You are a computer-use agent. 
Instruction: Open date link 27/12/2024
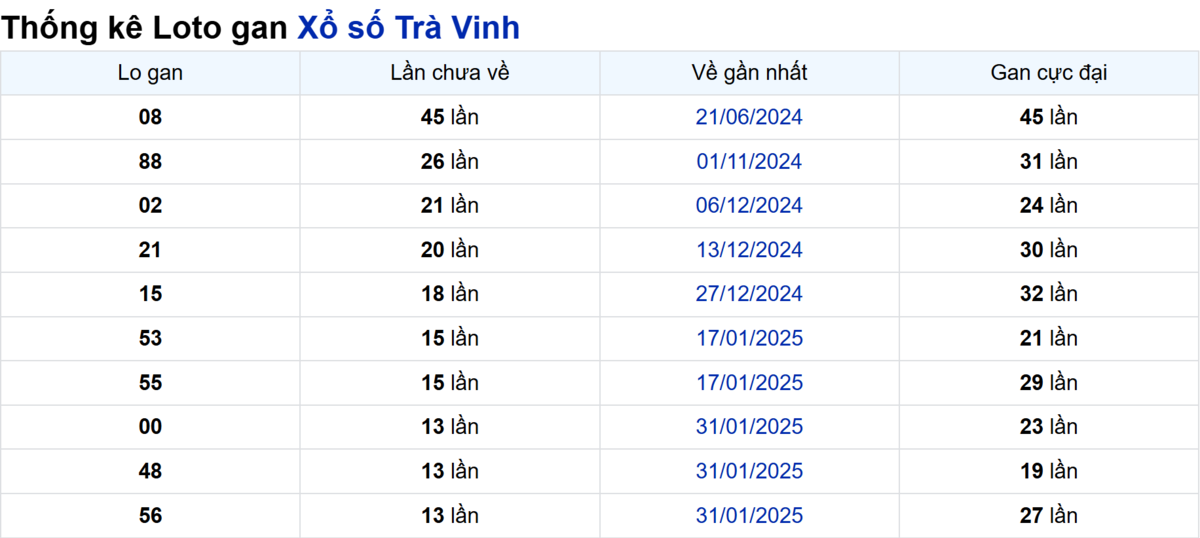tap(749, 294)
